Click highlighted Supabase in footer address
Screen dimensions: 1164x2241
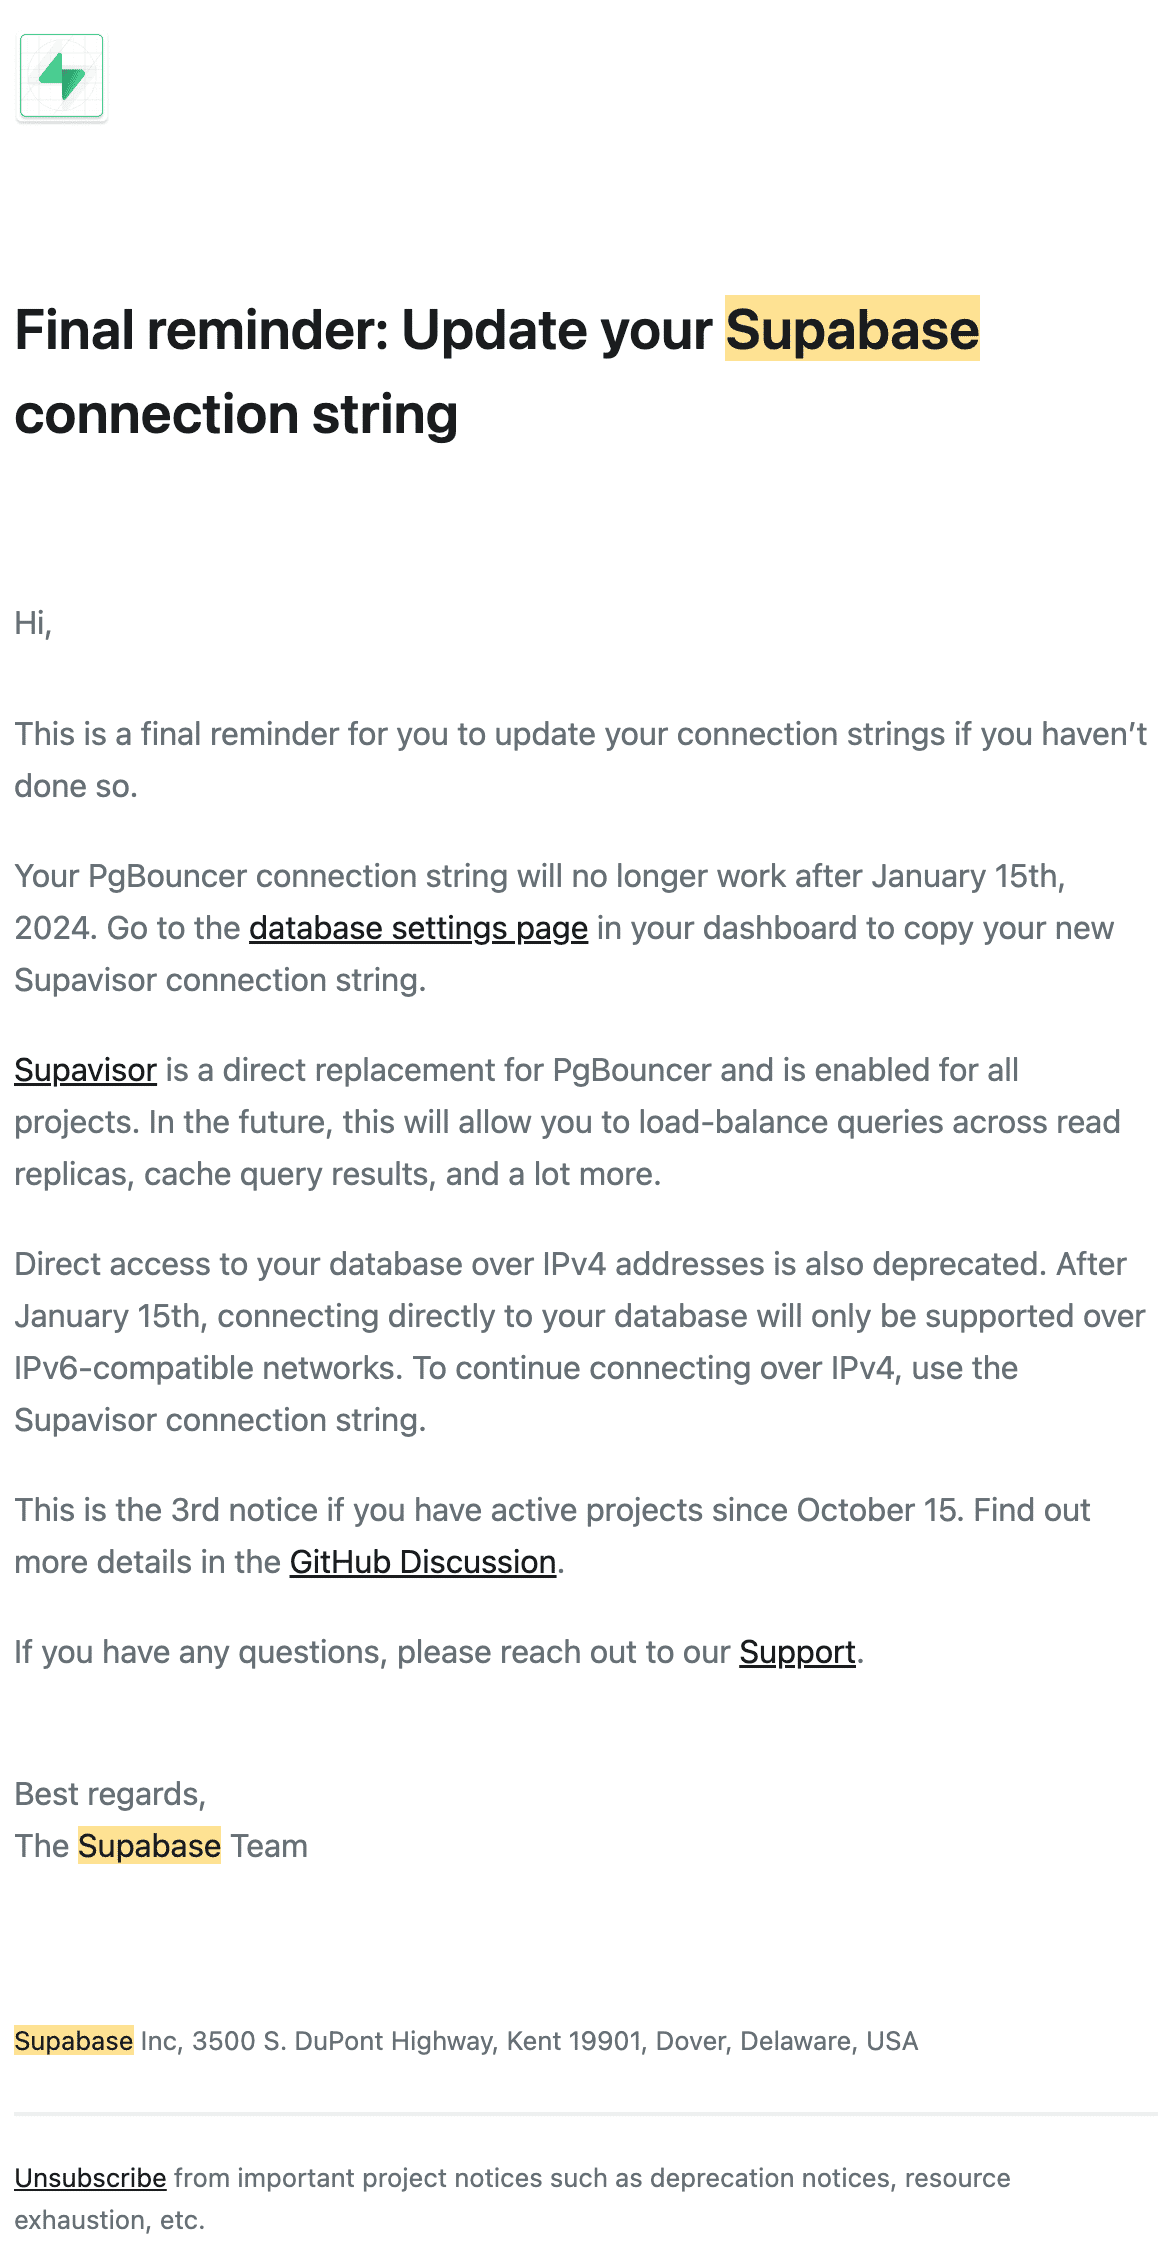(x=73, y=2041)
